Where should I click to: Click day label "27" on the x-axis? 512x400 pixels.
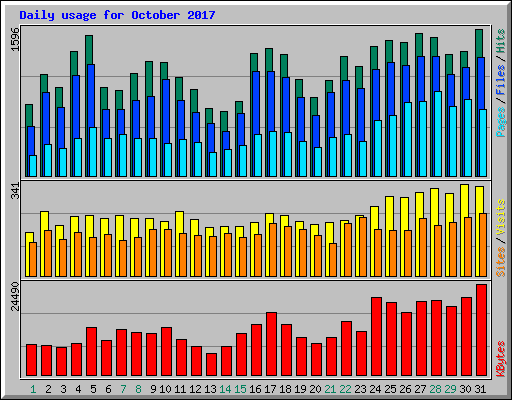click(420, 389)
